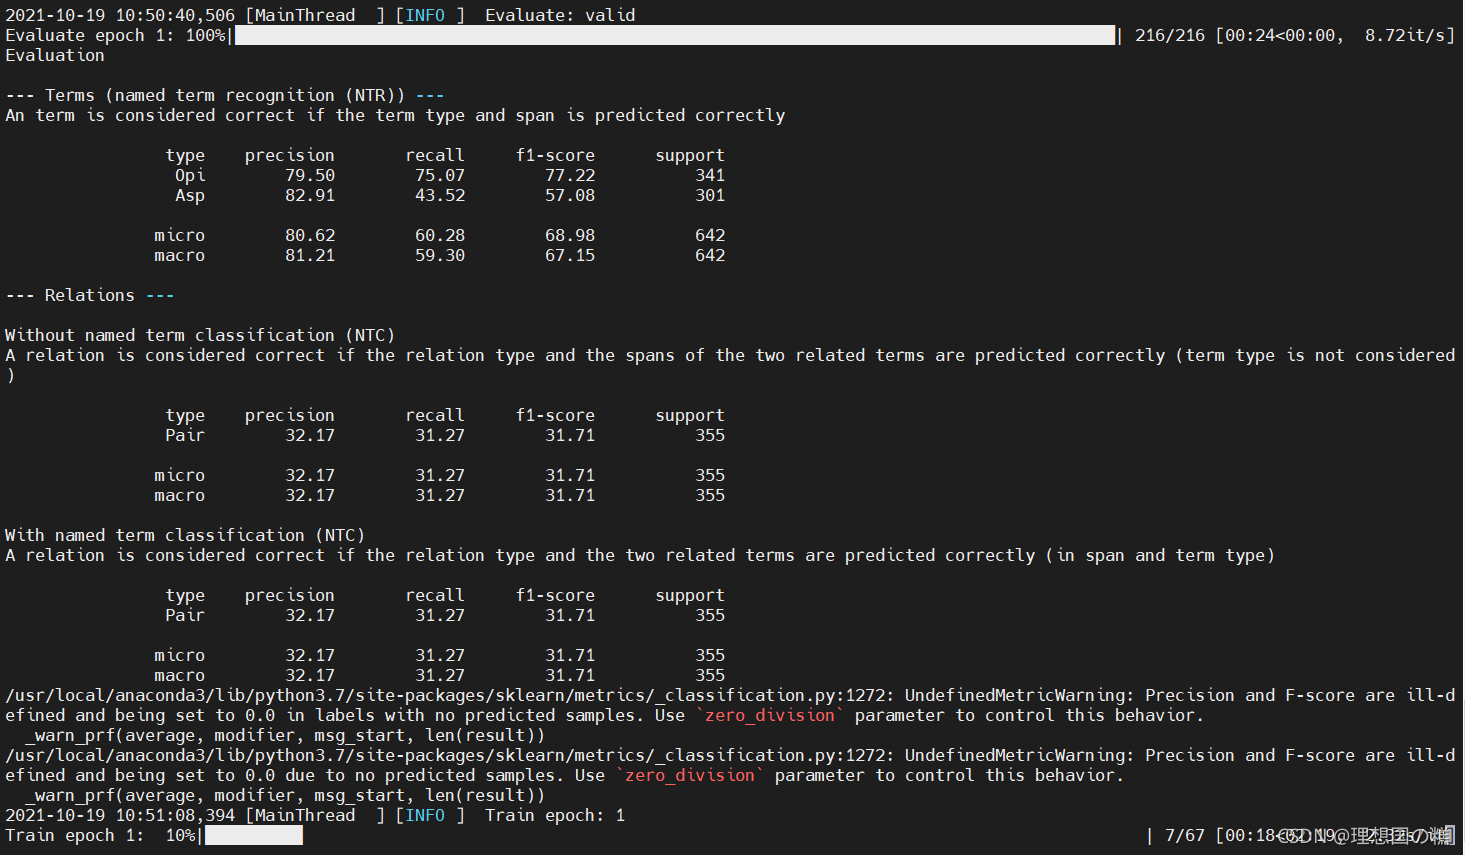Click the 'Train epoch: 1' log message
Viewport: 1465px width, 855px height.
pyautogui.click(x=555, y=815)
